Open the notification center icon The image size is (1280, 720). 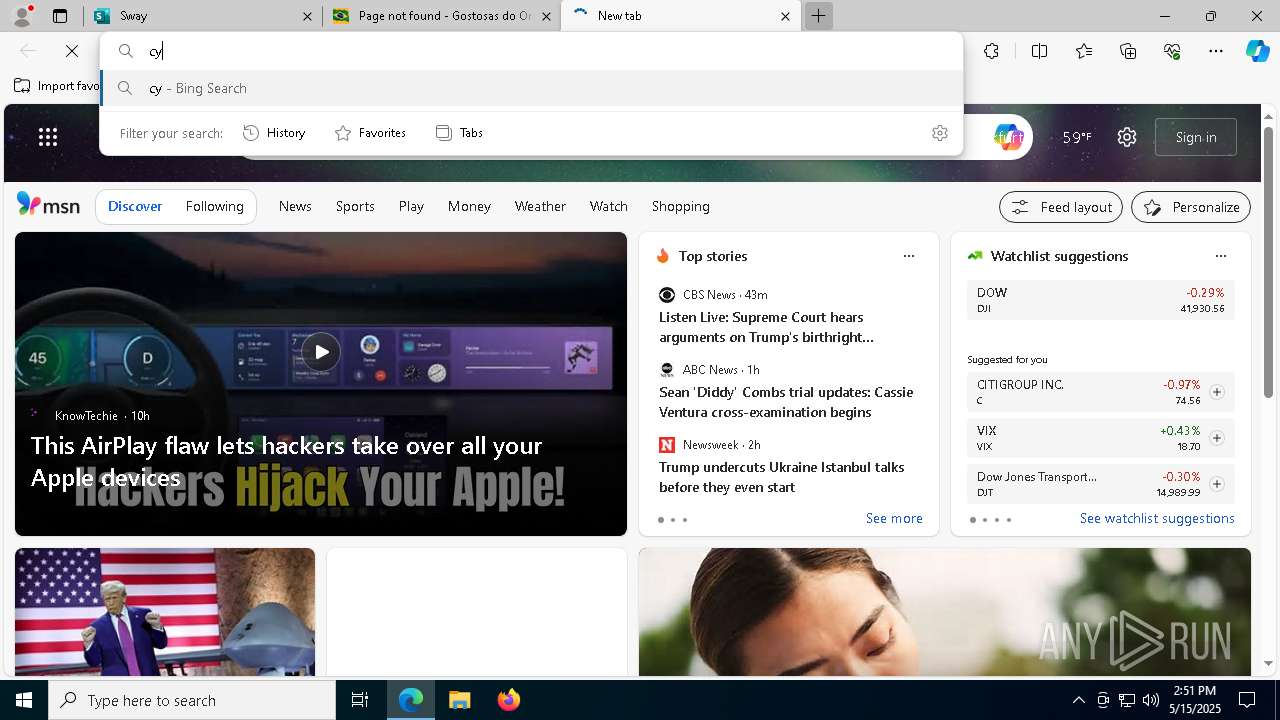point(1247,700)
